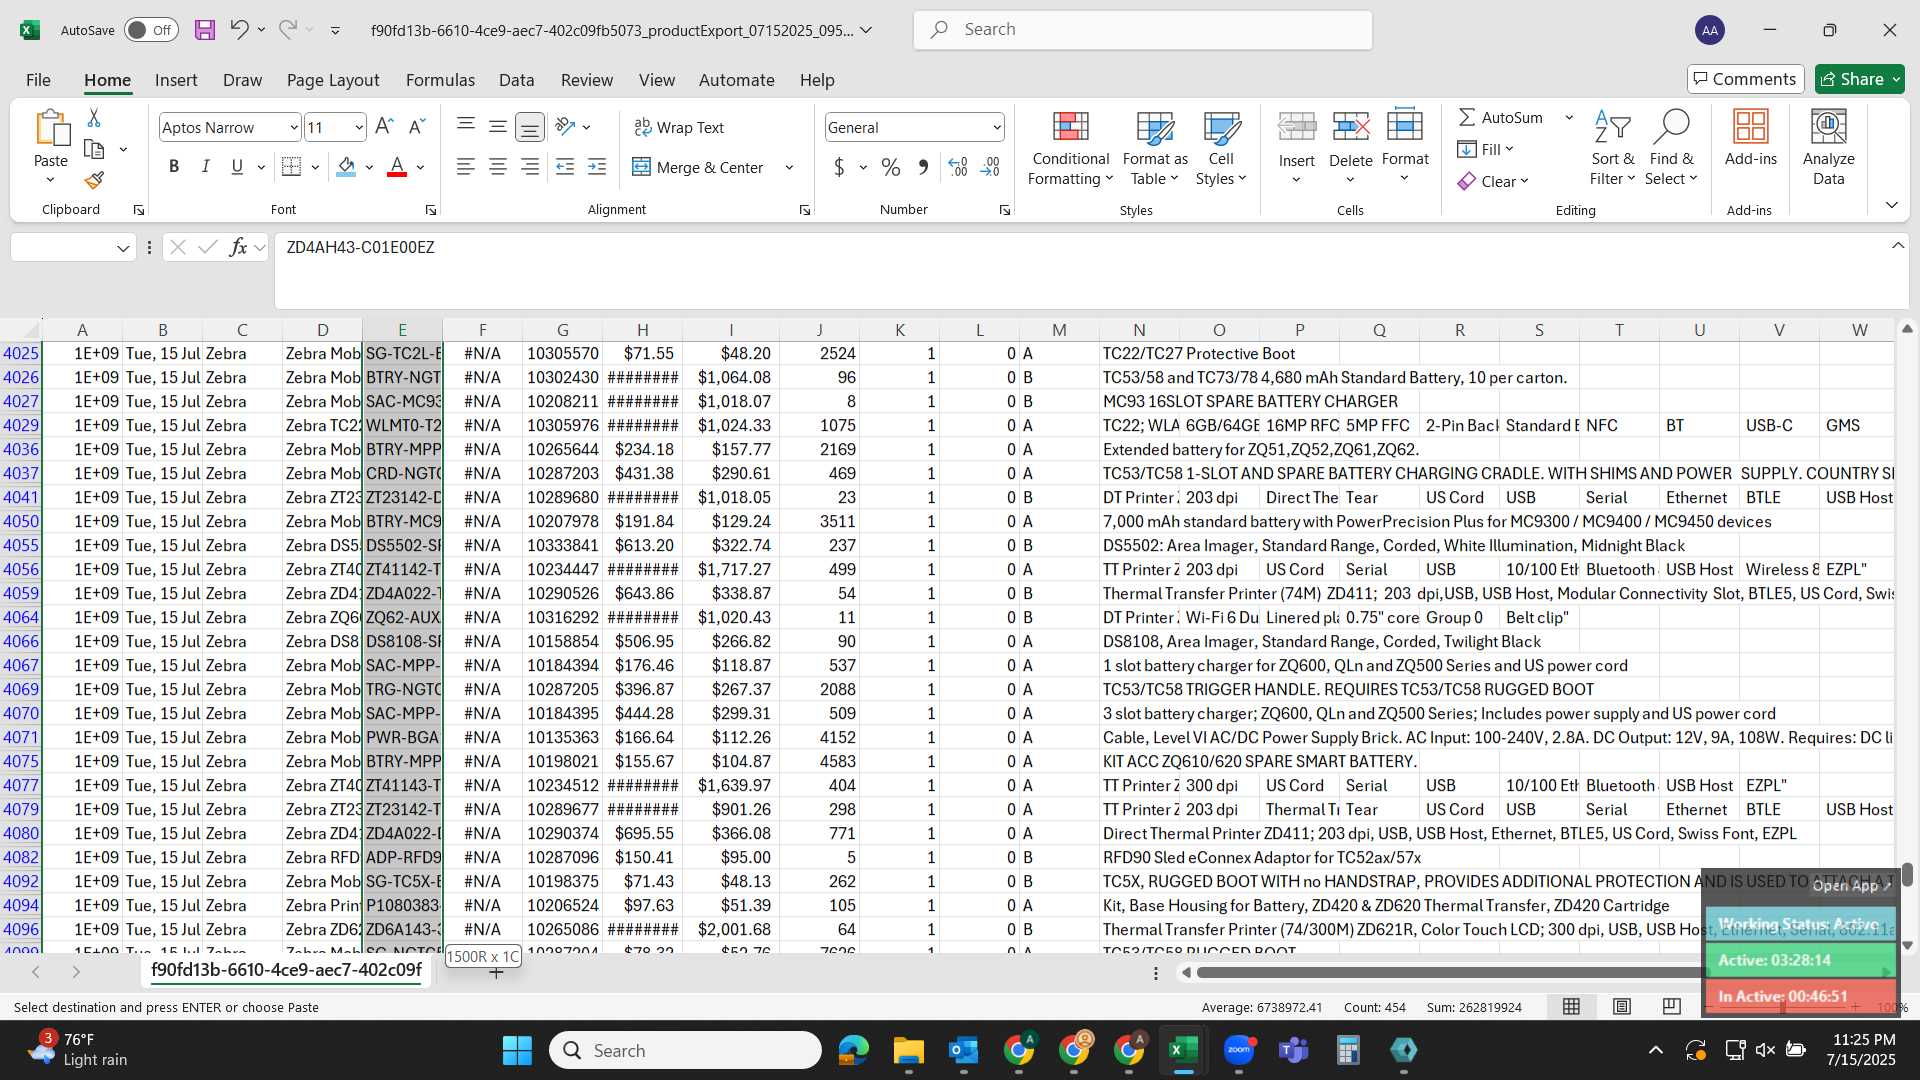This screenshot has height=1080, width=1920.
Task: Open Cell Styles menu
Action: pyautogui.click(x=1220, y=148)
